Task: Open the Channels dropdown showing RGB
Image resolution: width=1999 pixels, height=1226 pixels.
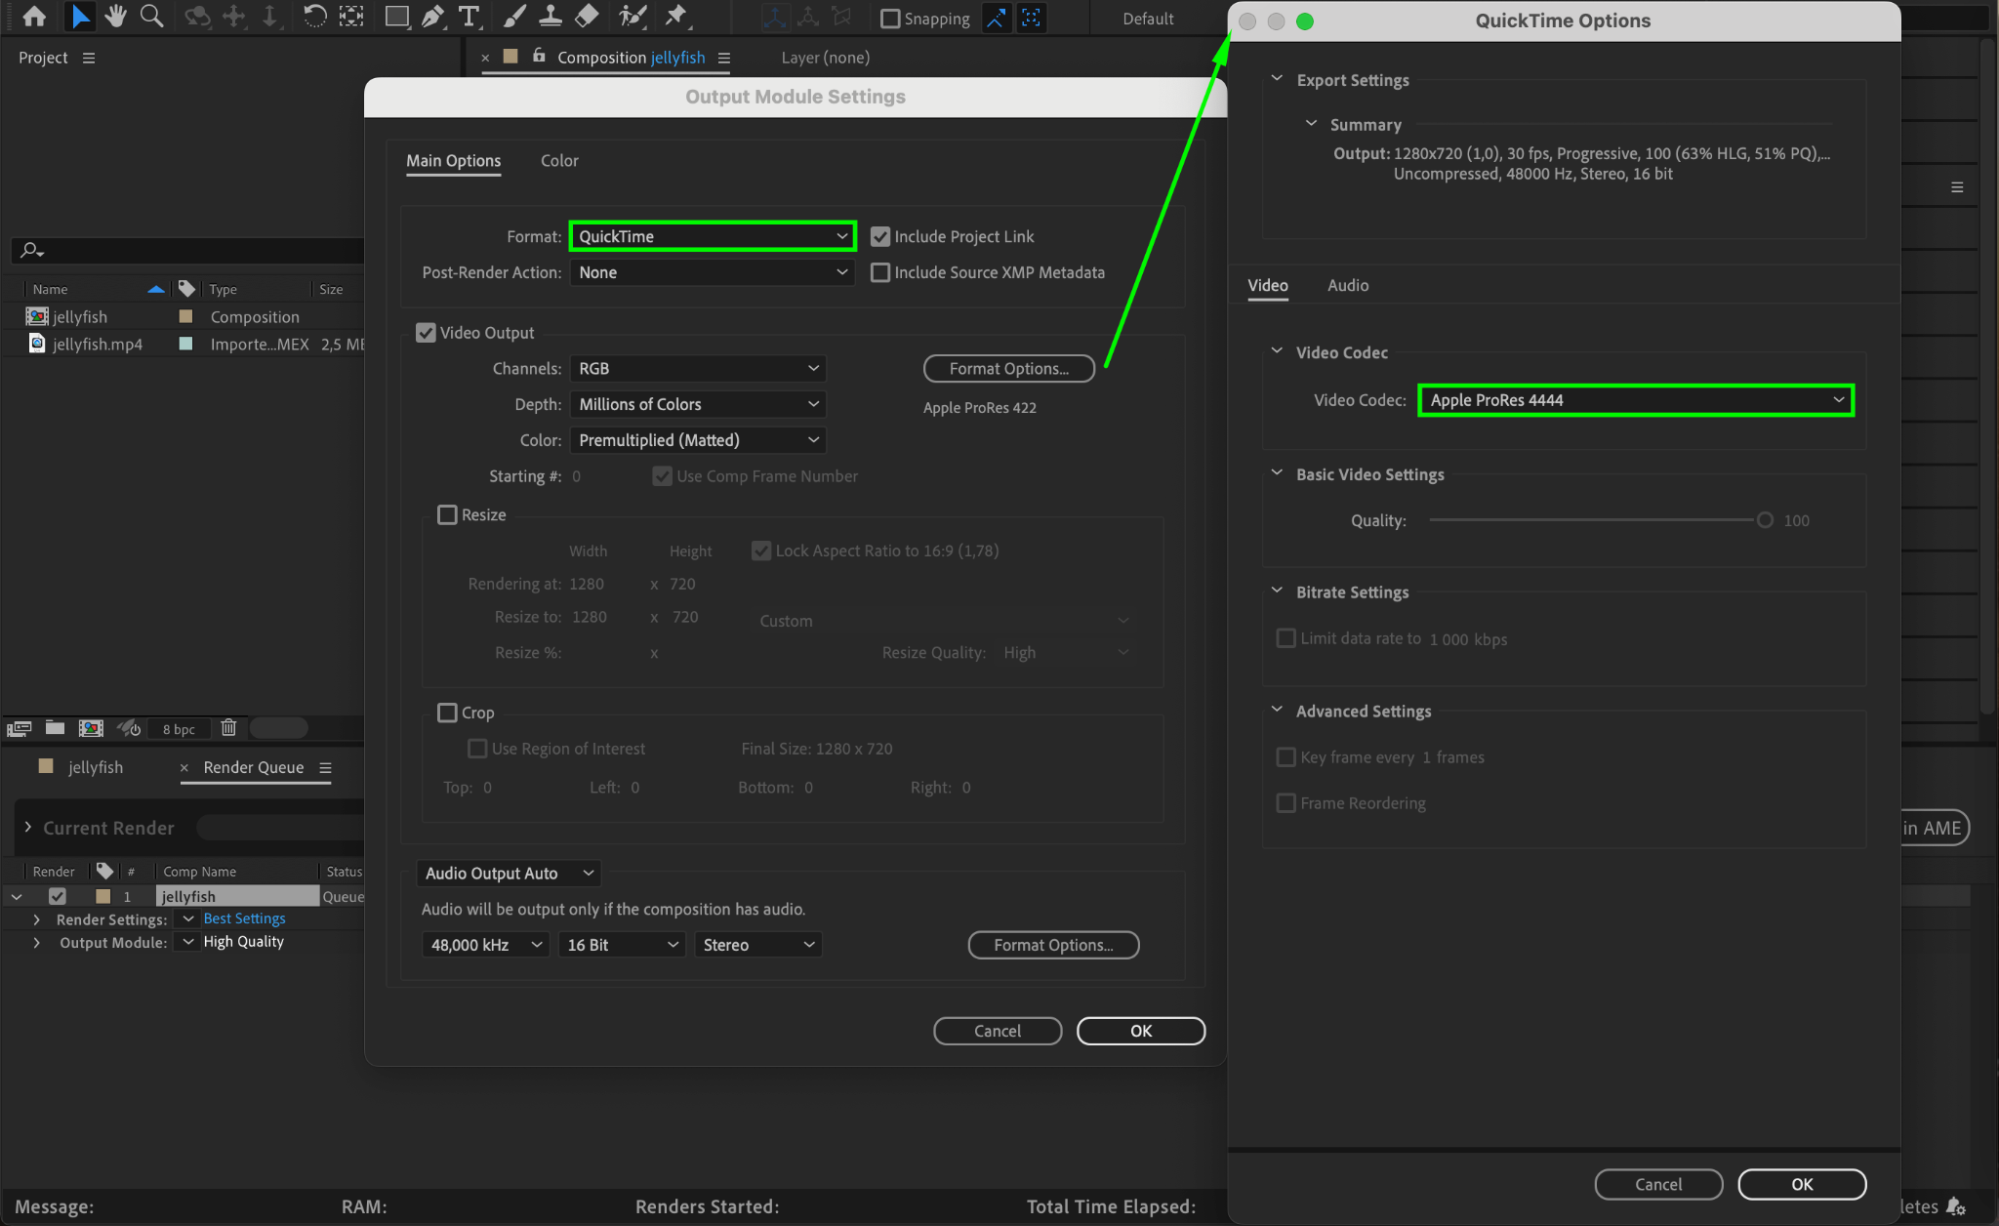Action: coord(698,369)
